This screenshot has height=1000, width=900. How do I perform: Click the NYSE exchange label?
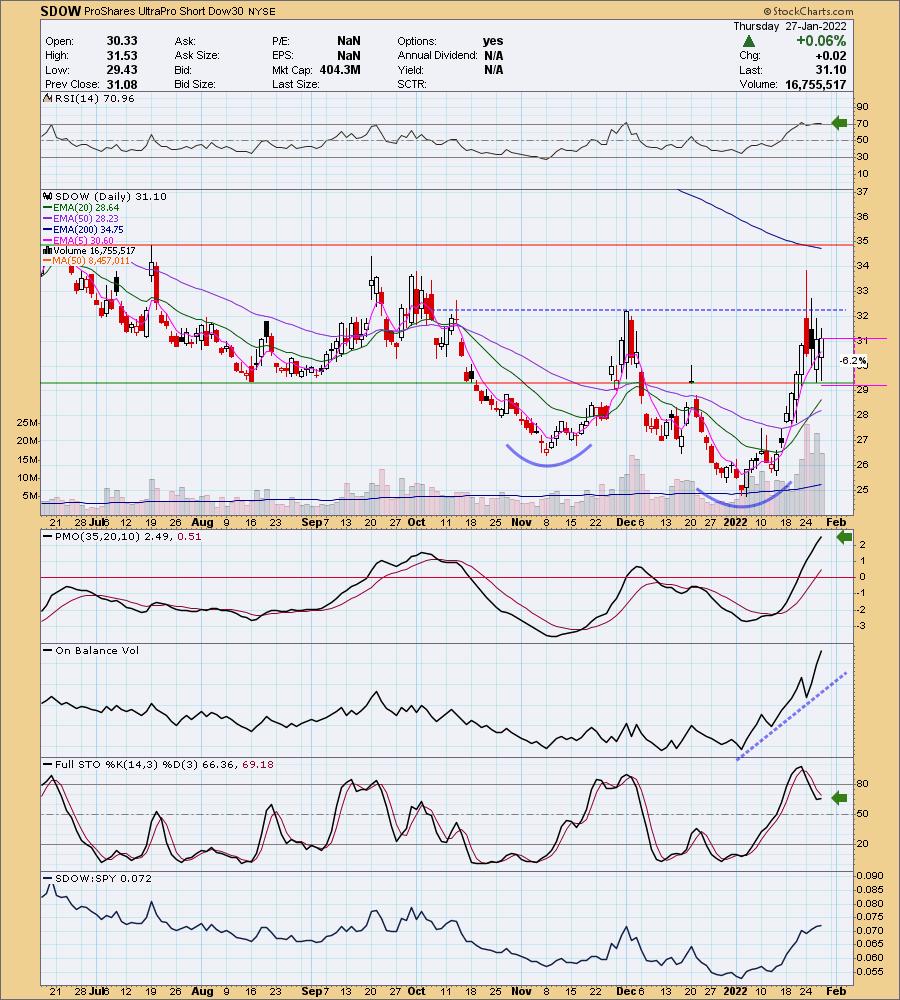tap(262, 11)
